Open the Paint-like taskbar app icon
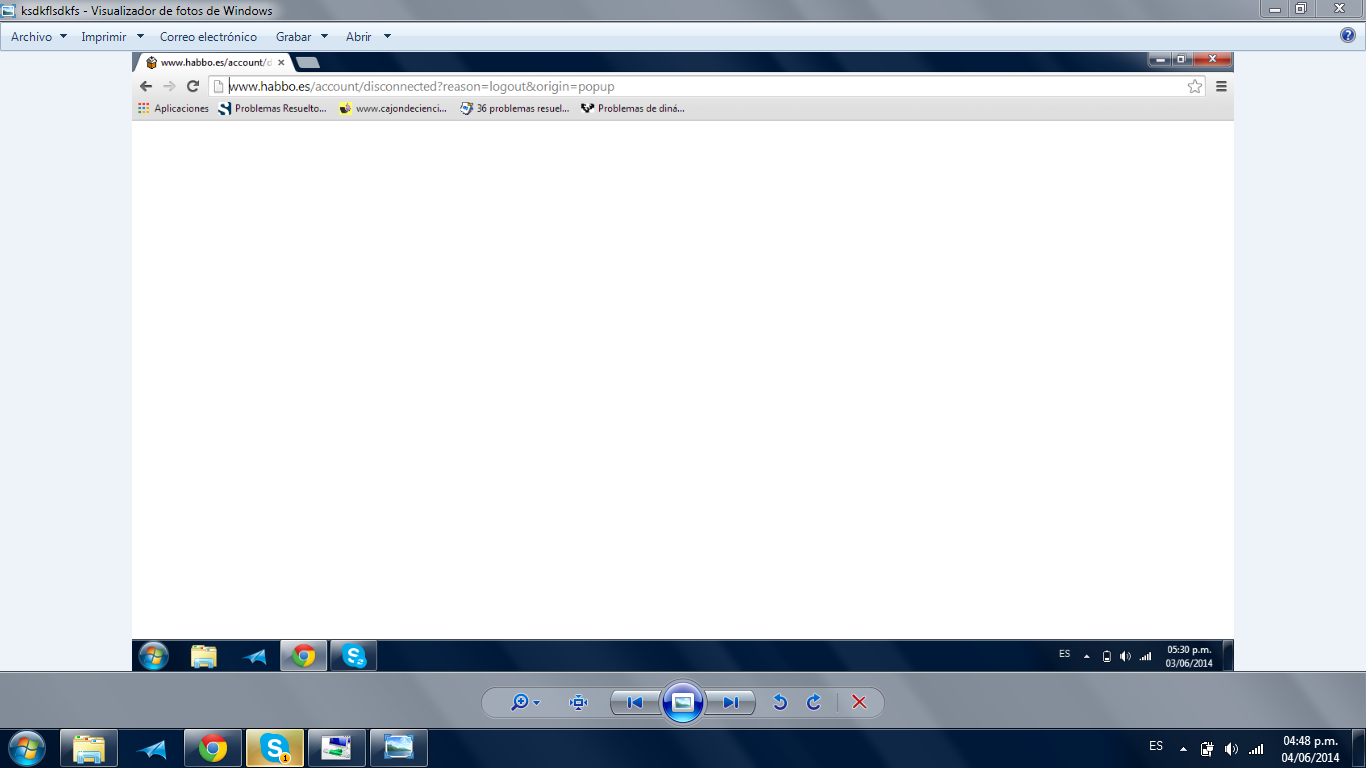Viewport: 1366px width, 768px height. tap(337, 748)
